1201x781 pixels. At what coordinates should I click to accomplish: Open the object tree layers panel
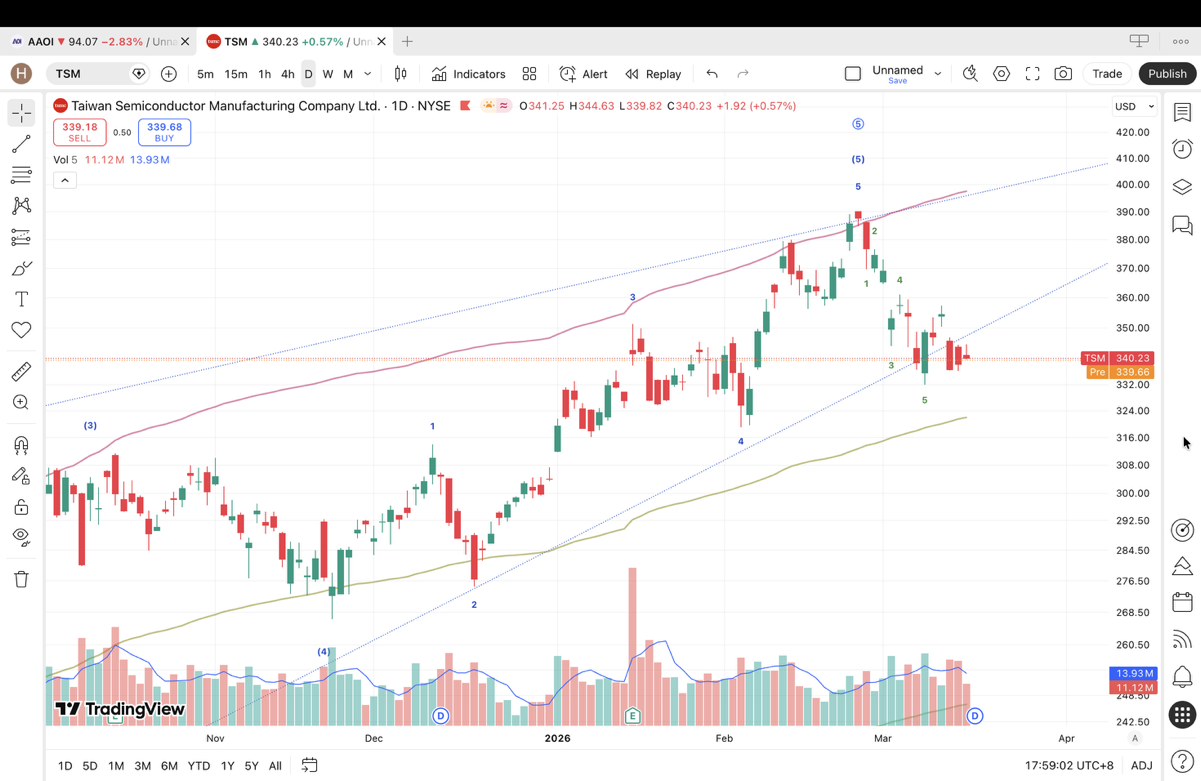1182,187
